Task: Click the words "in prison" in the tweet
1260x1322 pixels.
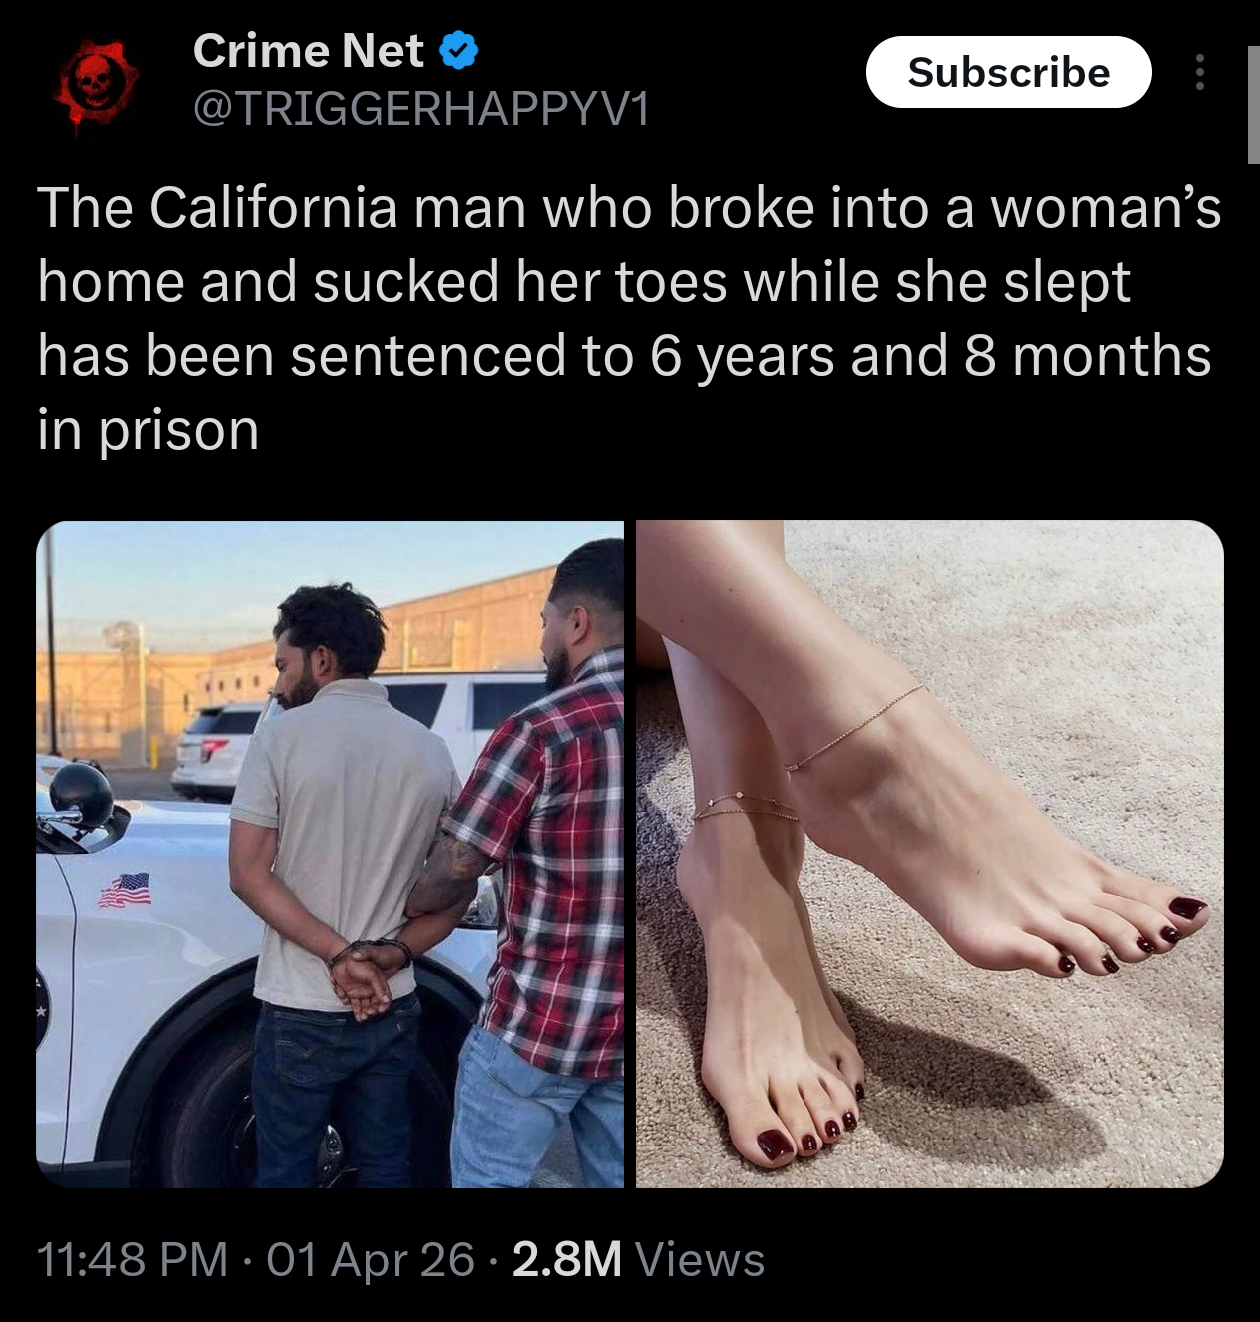Action: [x=148, y=430]
